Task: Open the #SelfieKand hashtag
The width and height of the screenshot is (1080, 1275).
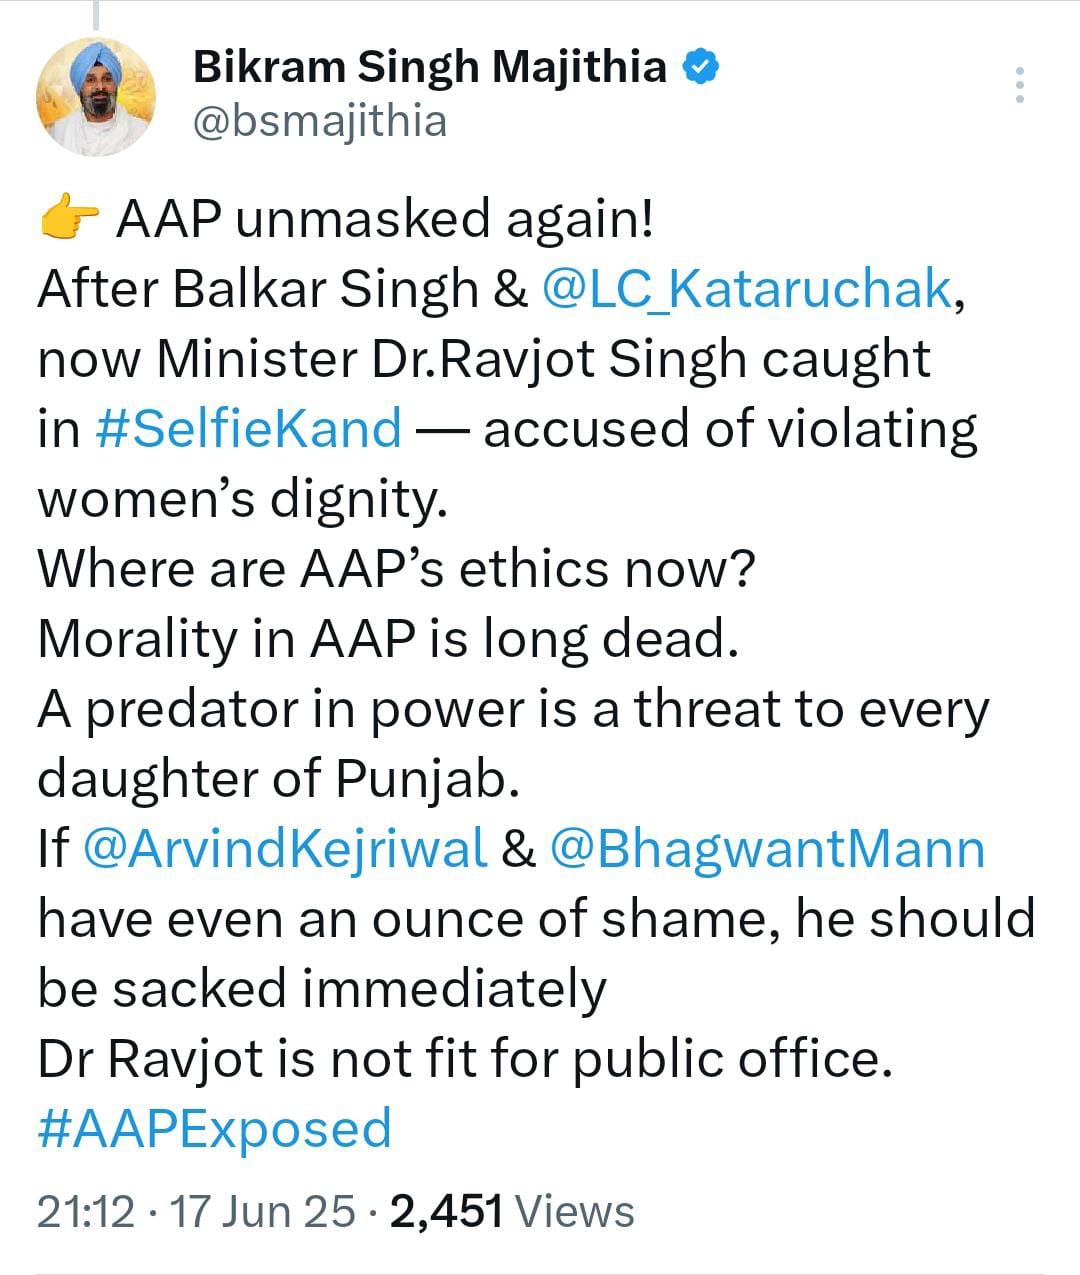Action: coord(249,429)
